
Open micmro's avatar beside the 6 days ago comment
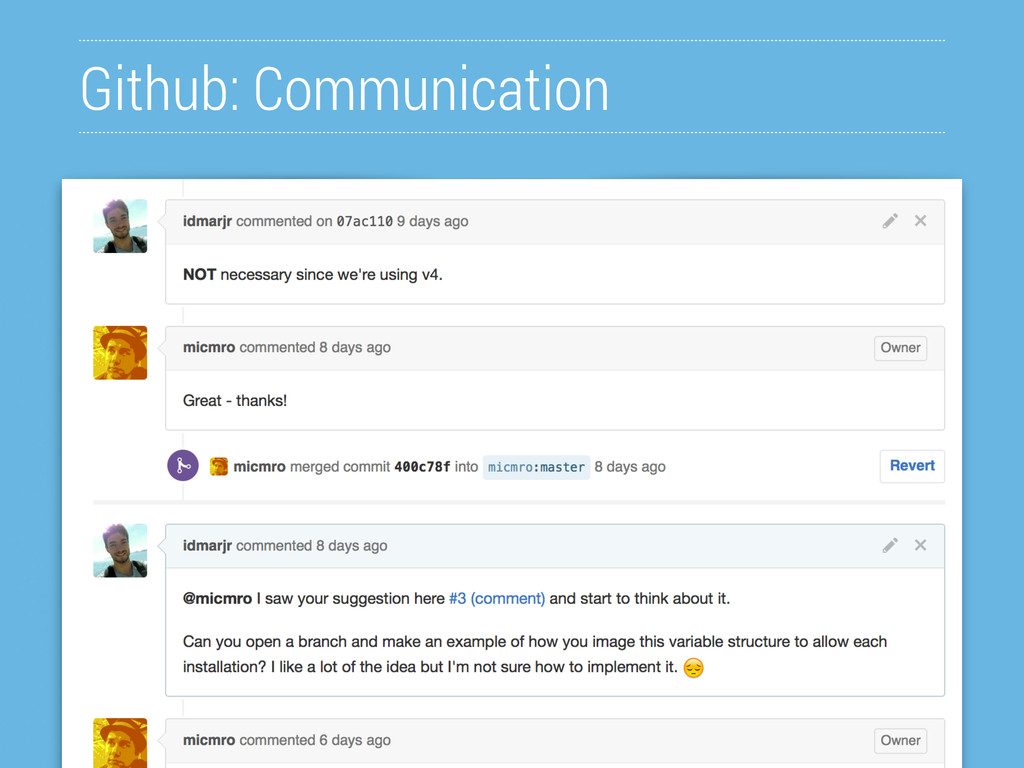pyautogui.click(x=120, y=743)
